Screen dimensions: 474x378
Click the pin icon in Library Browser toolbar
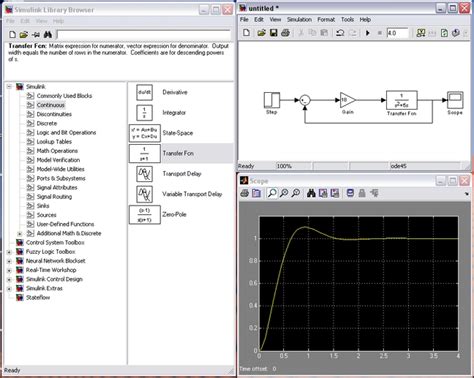tap(36, 35)
